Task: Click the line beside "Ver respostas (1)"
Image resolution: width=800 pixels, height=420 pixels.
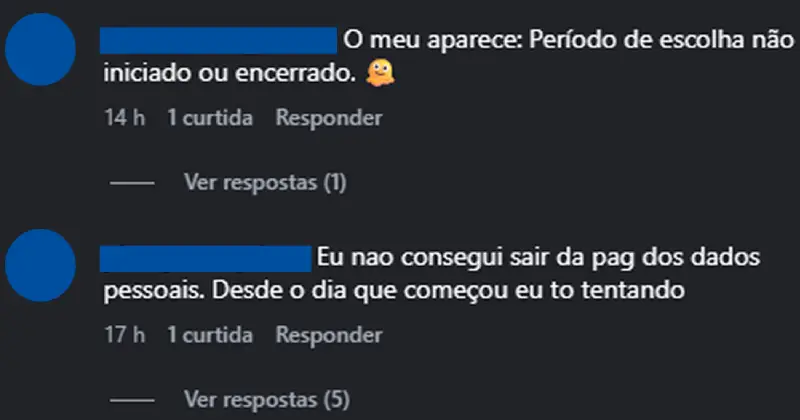Action: pos(130,184)
